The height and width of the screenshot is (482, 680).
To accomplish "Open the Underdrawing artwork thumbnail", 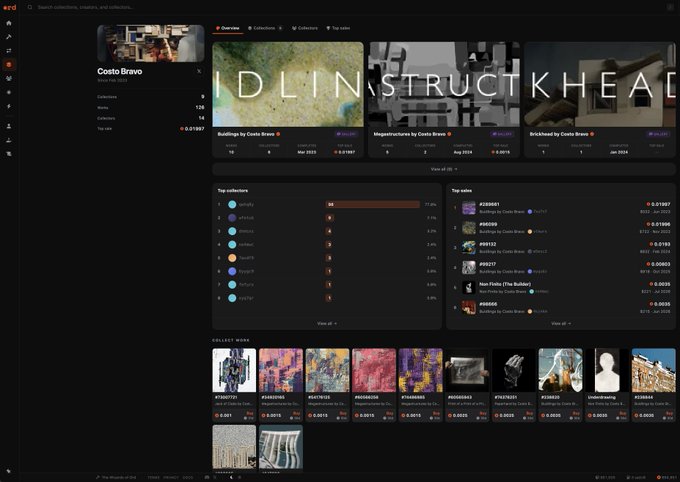I will click(x=607, y=370).
